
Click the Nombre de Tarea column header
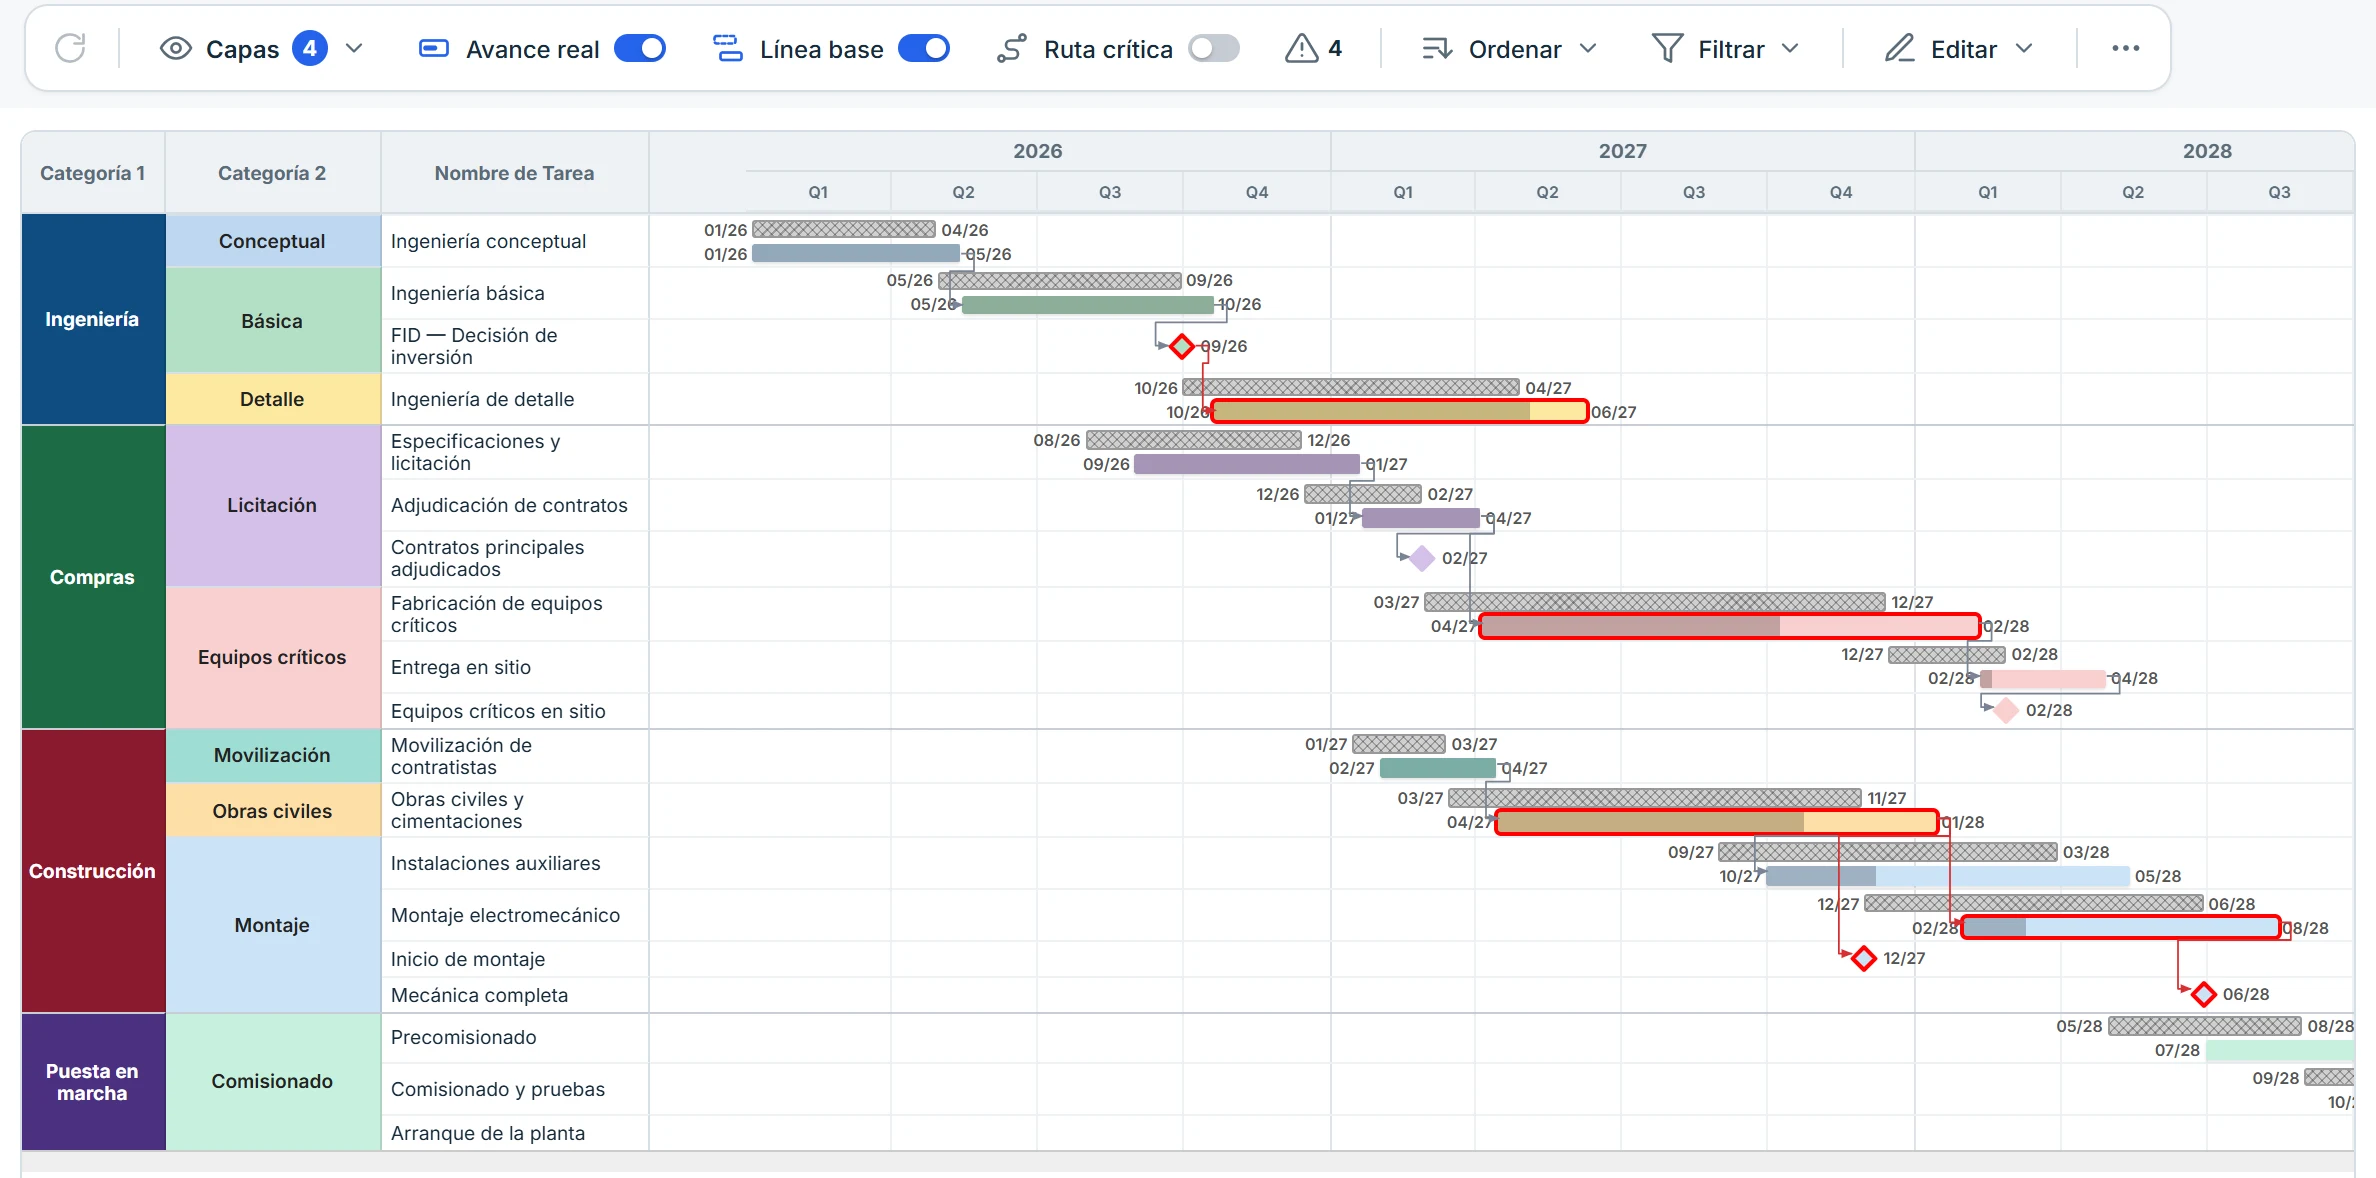tap(514, 173)
